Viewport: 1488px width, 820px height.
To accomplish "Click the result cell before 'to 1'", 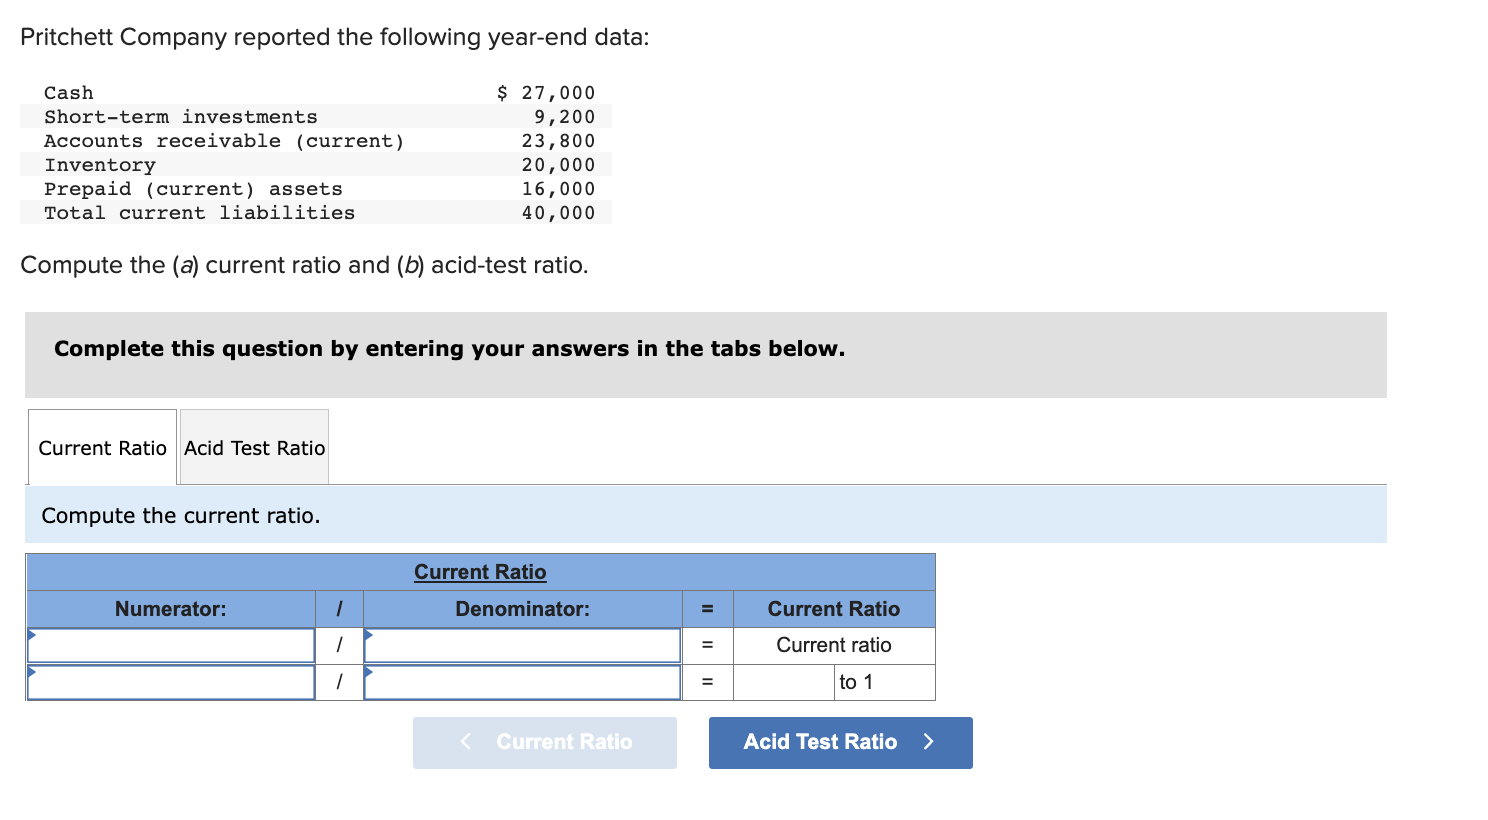I will click(784, 682).
